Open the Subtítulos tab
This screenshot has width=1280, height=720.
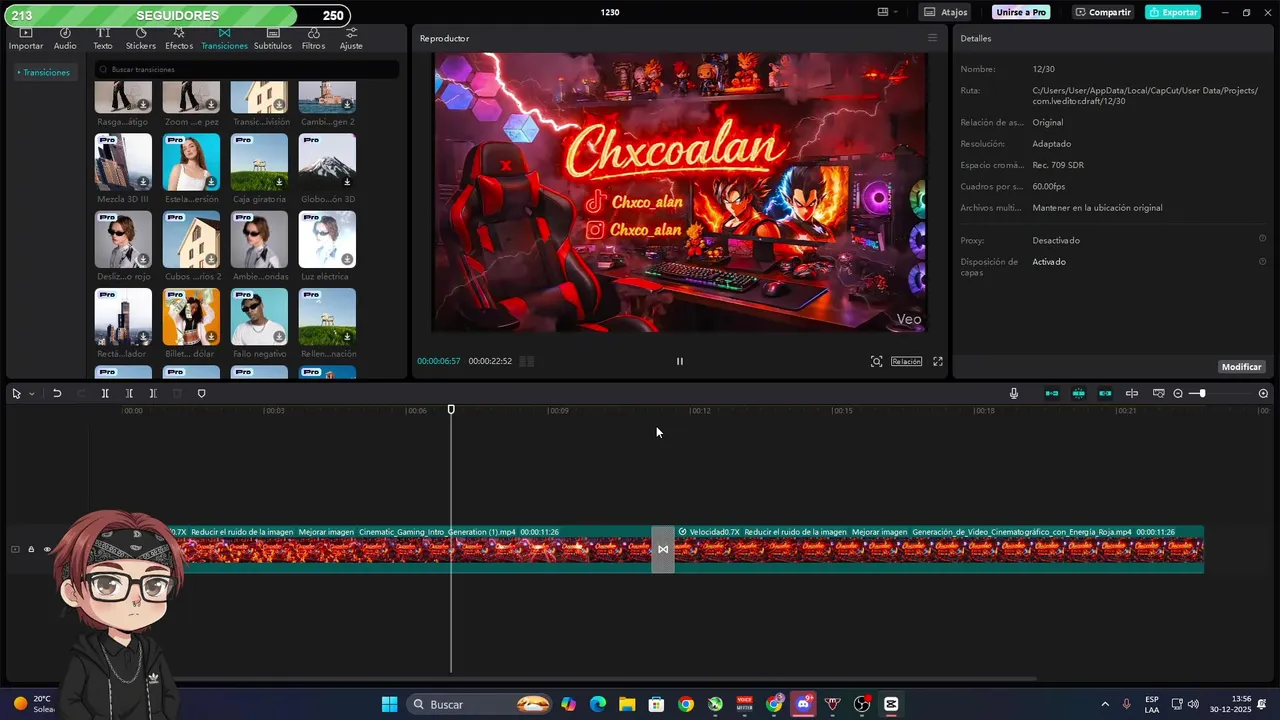tap(272, 39)
